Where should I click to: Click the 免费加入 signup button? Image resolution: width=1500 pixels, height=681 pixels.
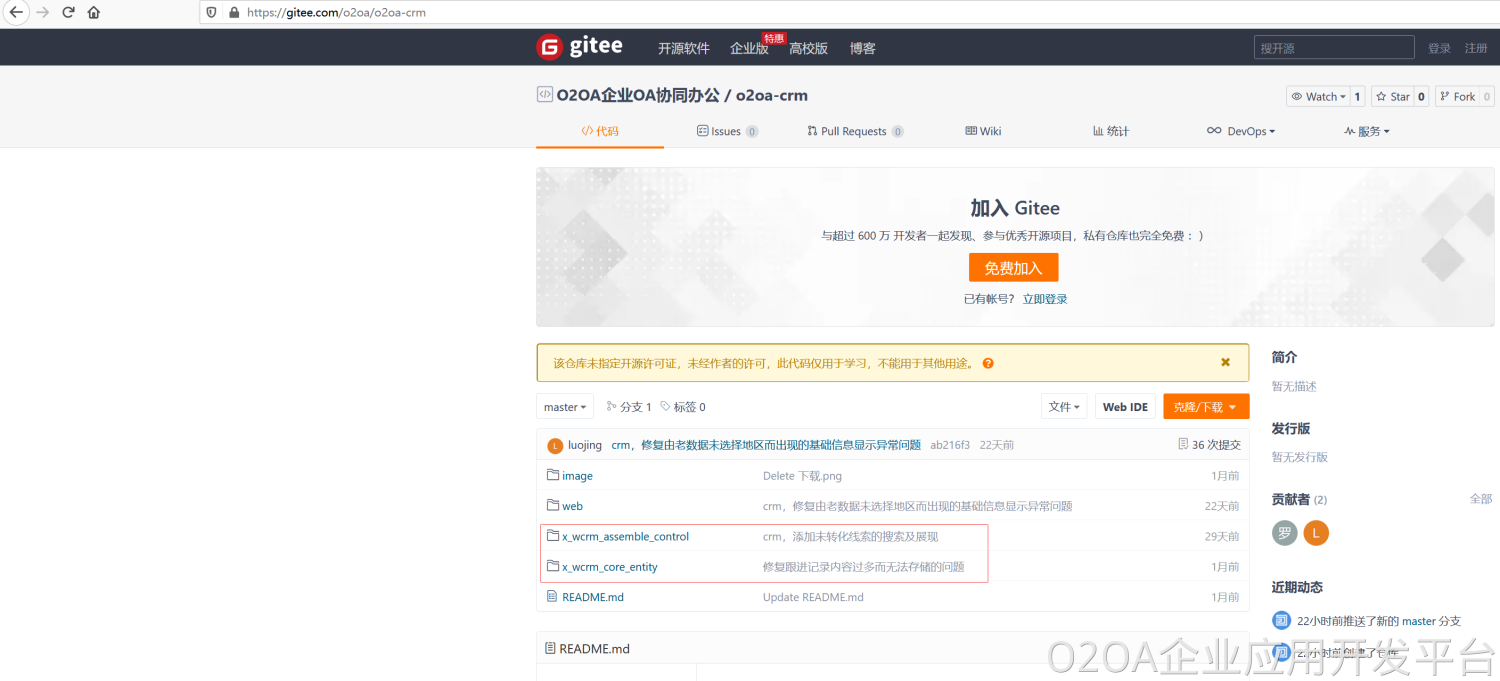click(x=1013, y=268)
